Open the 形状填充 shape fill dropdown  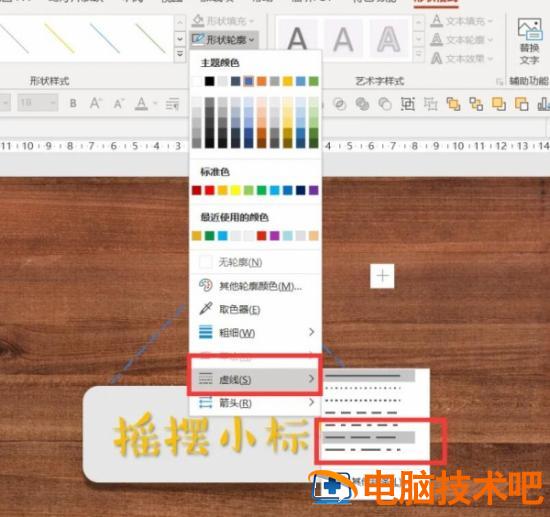pos(223,21)
